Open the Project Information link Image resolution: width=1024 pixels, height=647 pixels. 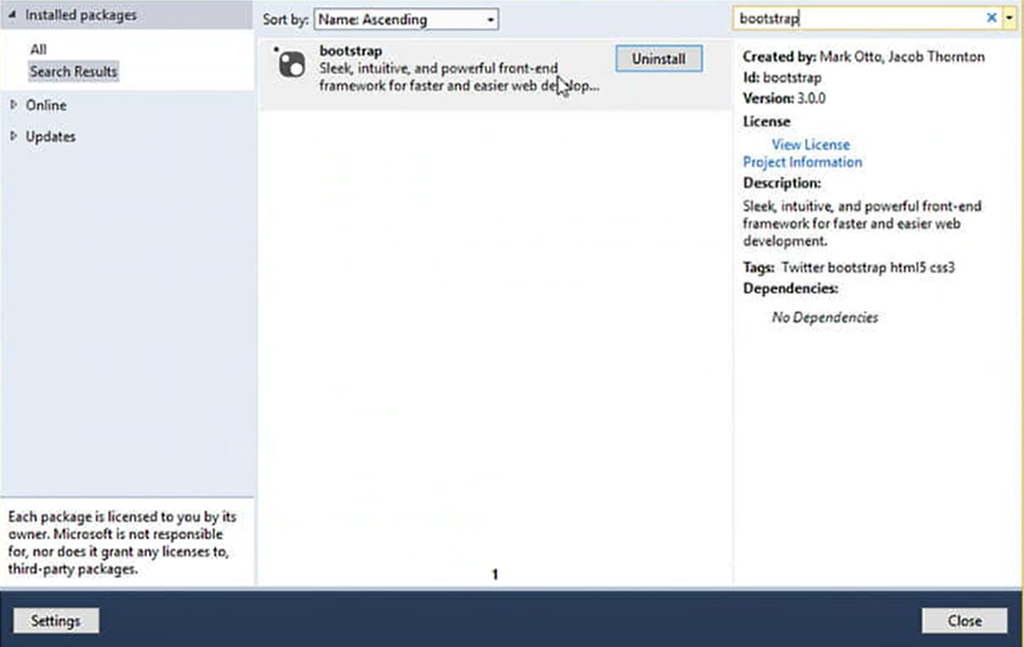click(803, 162)
